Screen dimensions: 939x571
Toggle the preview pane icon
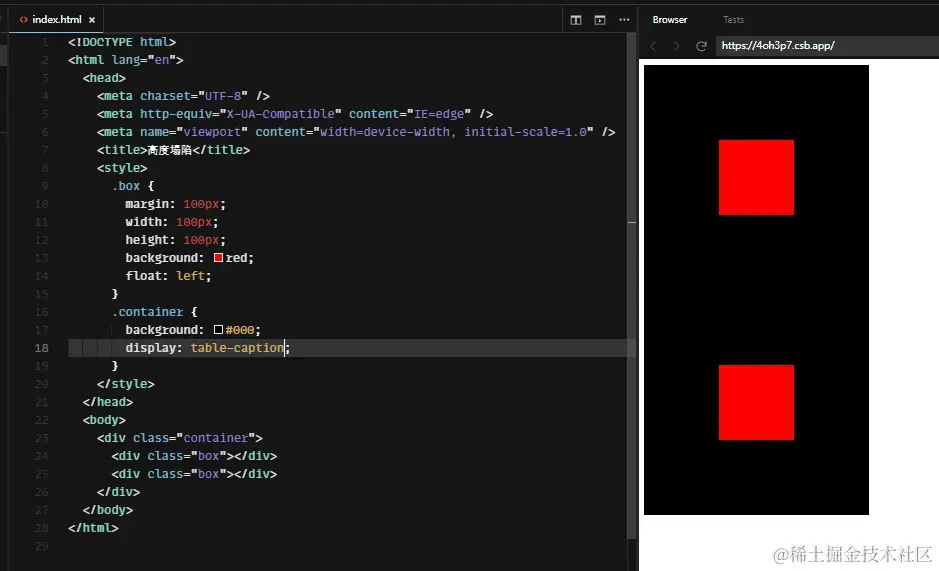click(599, 20)
